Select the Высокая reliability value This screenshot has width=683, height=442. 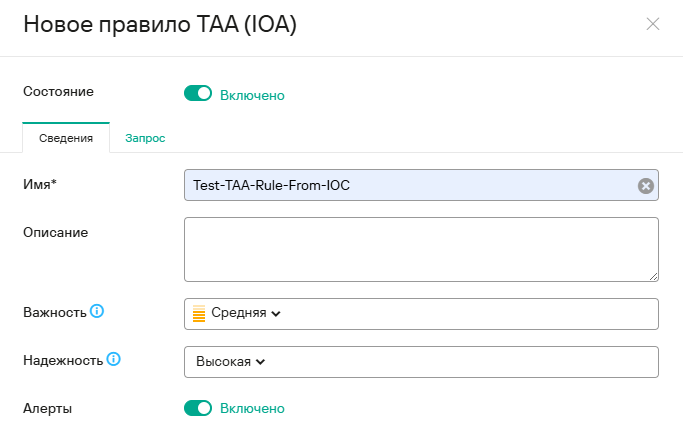(223, 362)
